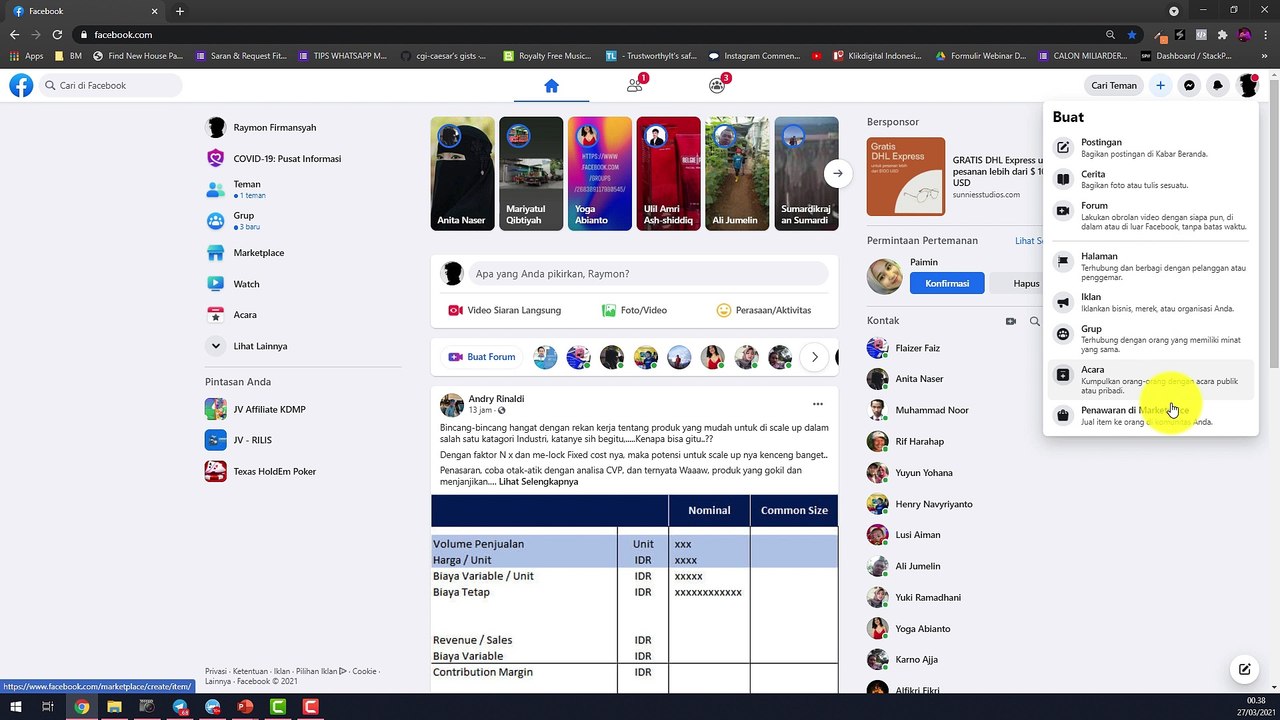Click the bookmark star in address bar

coord(1132,34)
